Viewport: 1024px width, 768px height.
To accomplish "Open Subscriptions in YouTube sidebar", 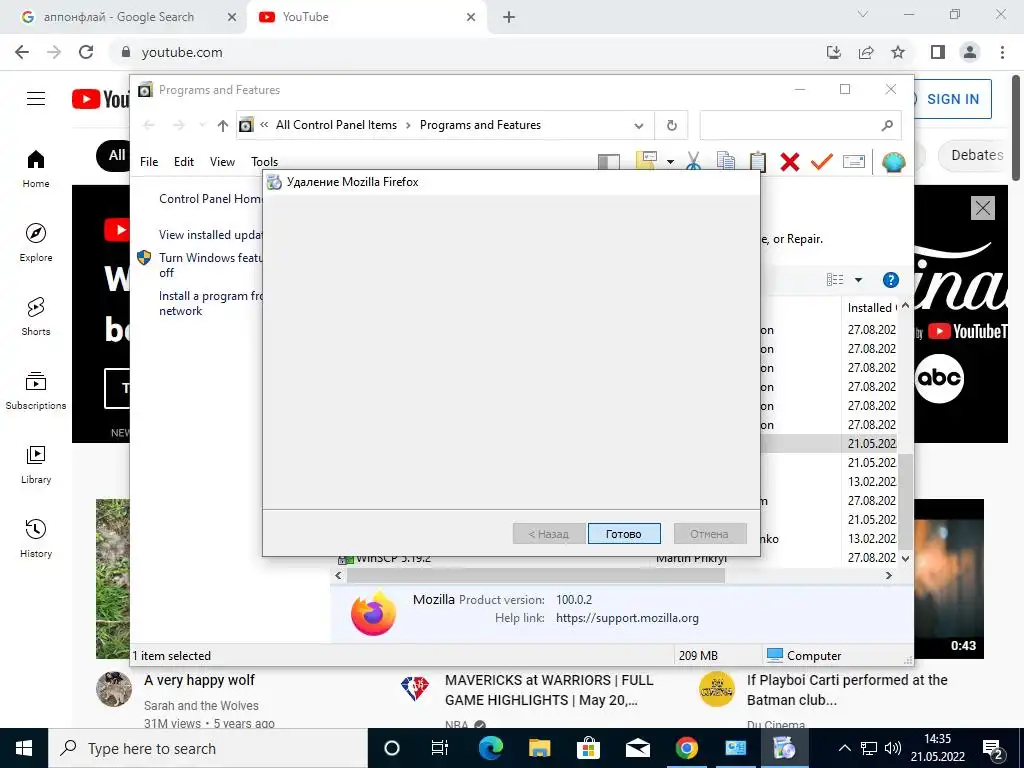I will (x=36, y=390).
